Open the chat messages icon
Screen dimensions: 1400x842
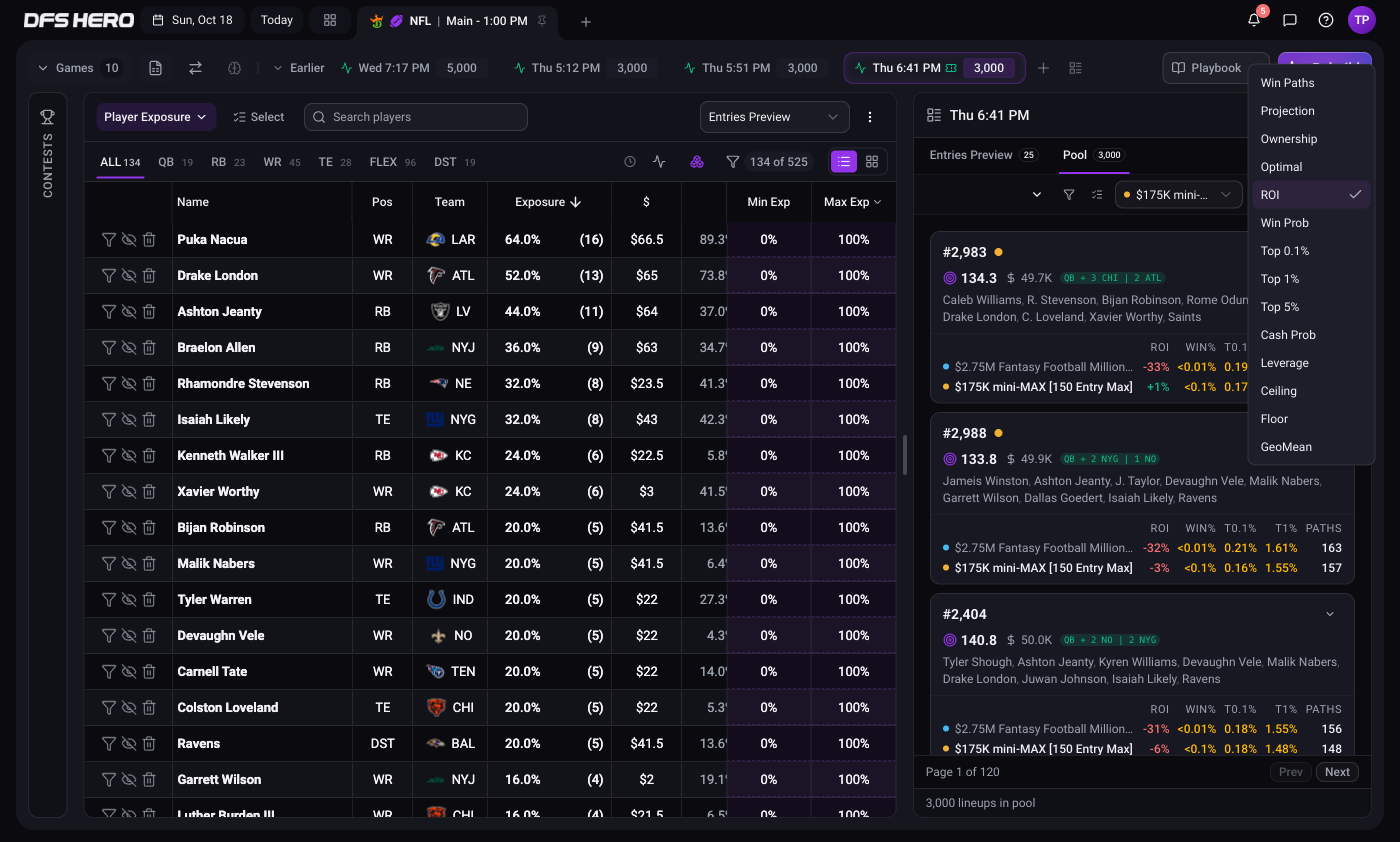pos(1290,20)
